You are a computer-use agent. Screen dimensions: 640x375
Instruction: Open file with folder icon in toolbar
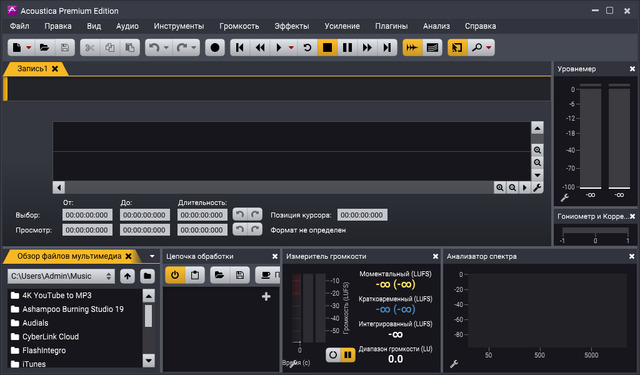(44, 48)
